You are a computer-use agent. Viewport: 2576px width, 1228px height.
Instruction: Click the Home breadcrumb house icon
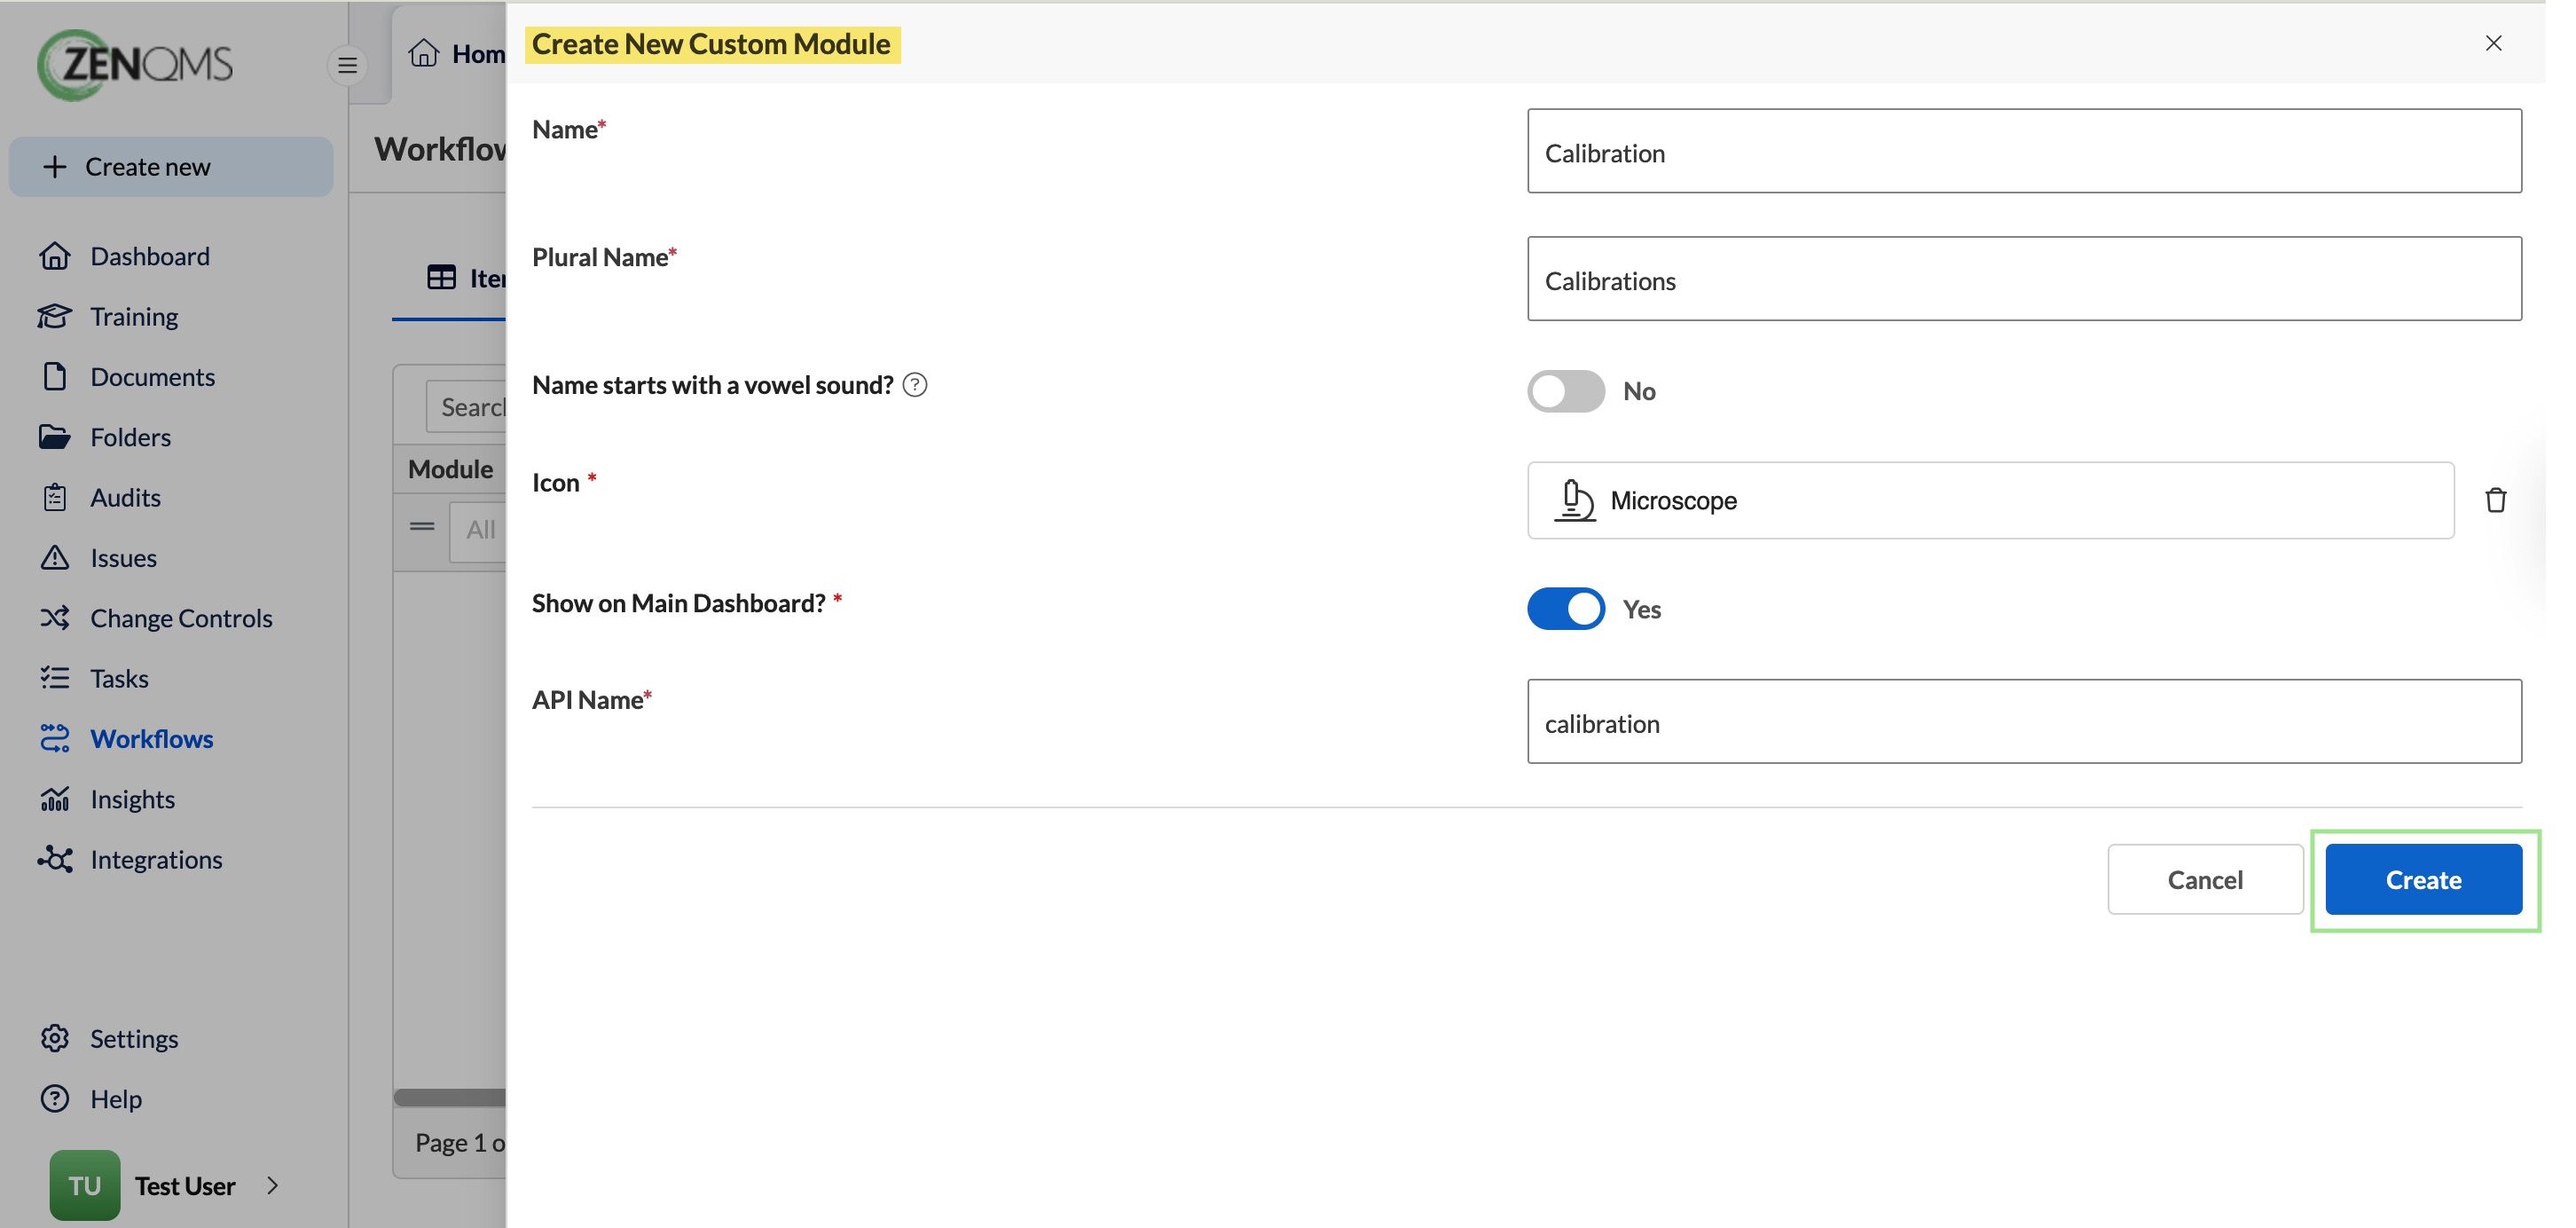tap(424, 53)
